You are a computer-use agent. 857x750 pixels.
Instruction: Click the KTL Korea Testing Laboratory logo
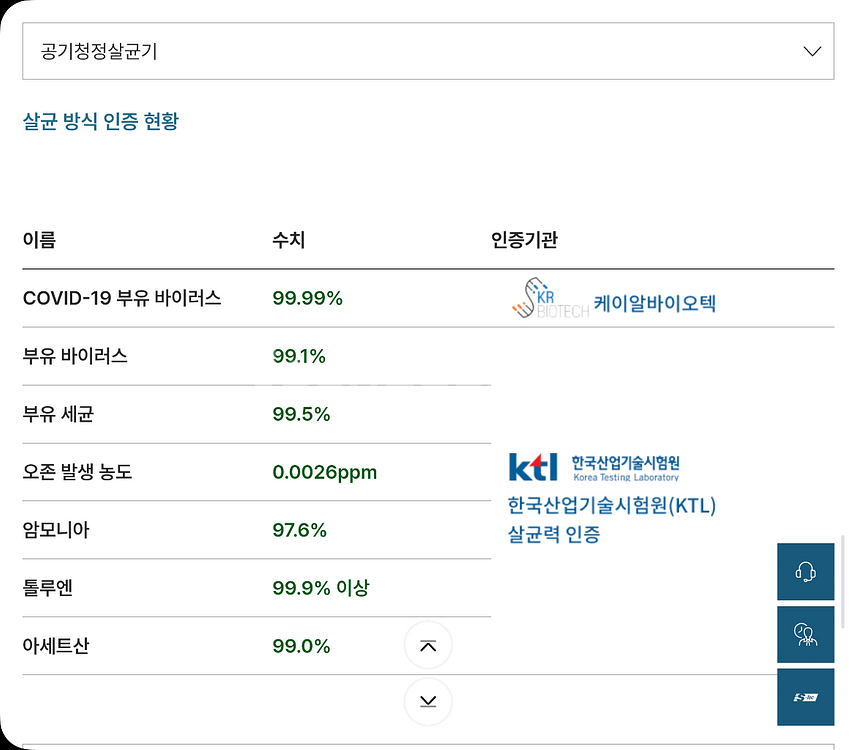pyautogui.click(x=593, y=467)
